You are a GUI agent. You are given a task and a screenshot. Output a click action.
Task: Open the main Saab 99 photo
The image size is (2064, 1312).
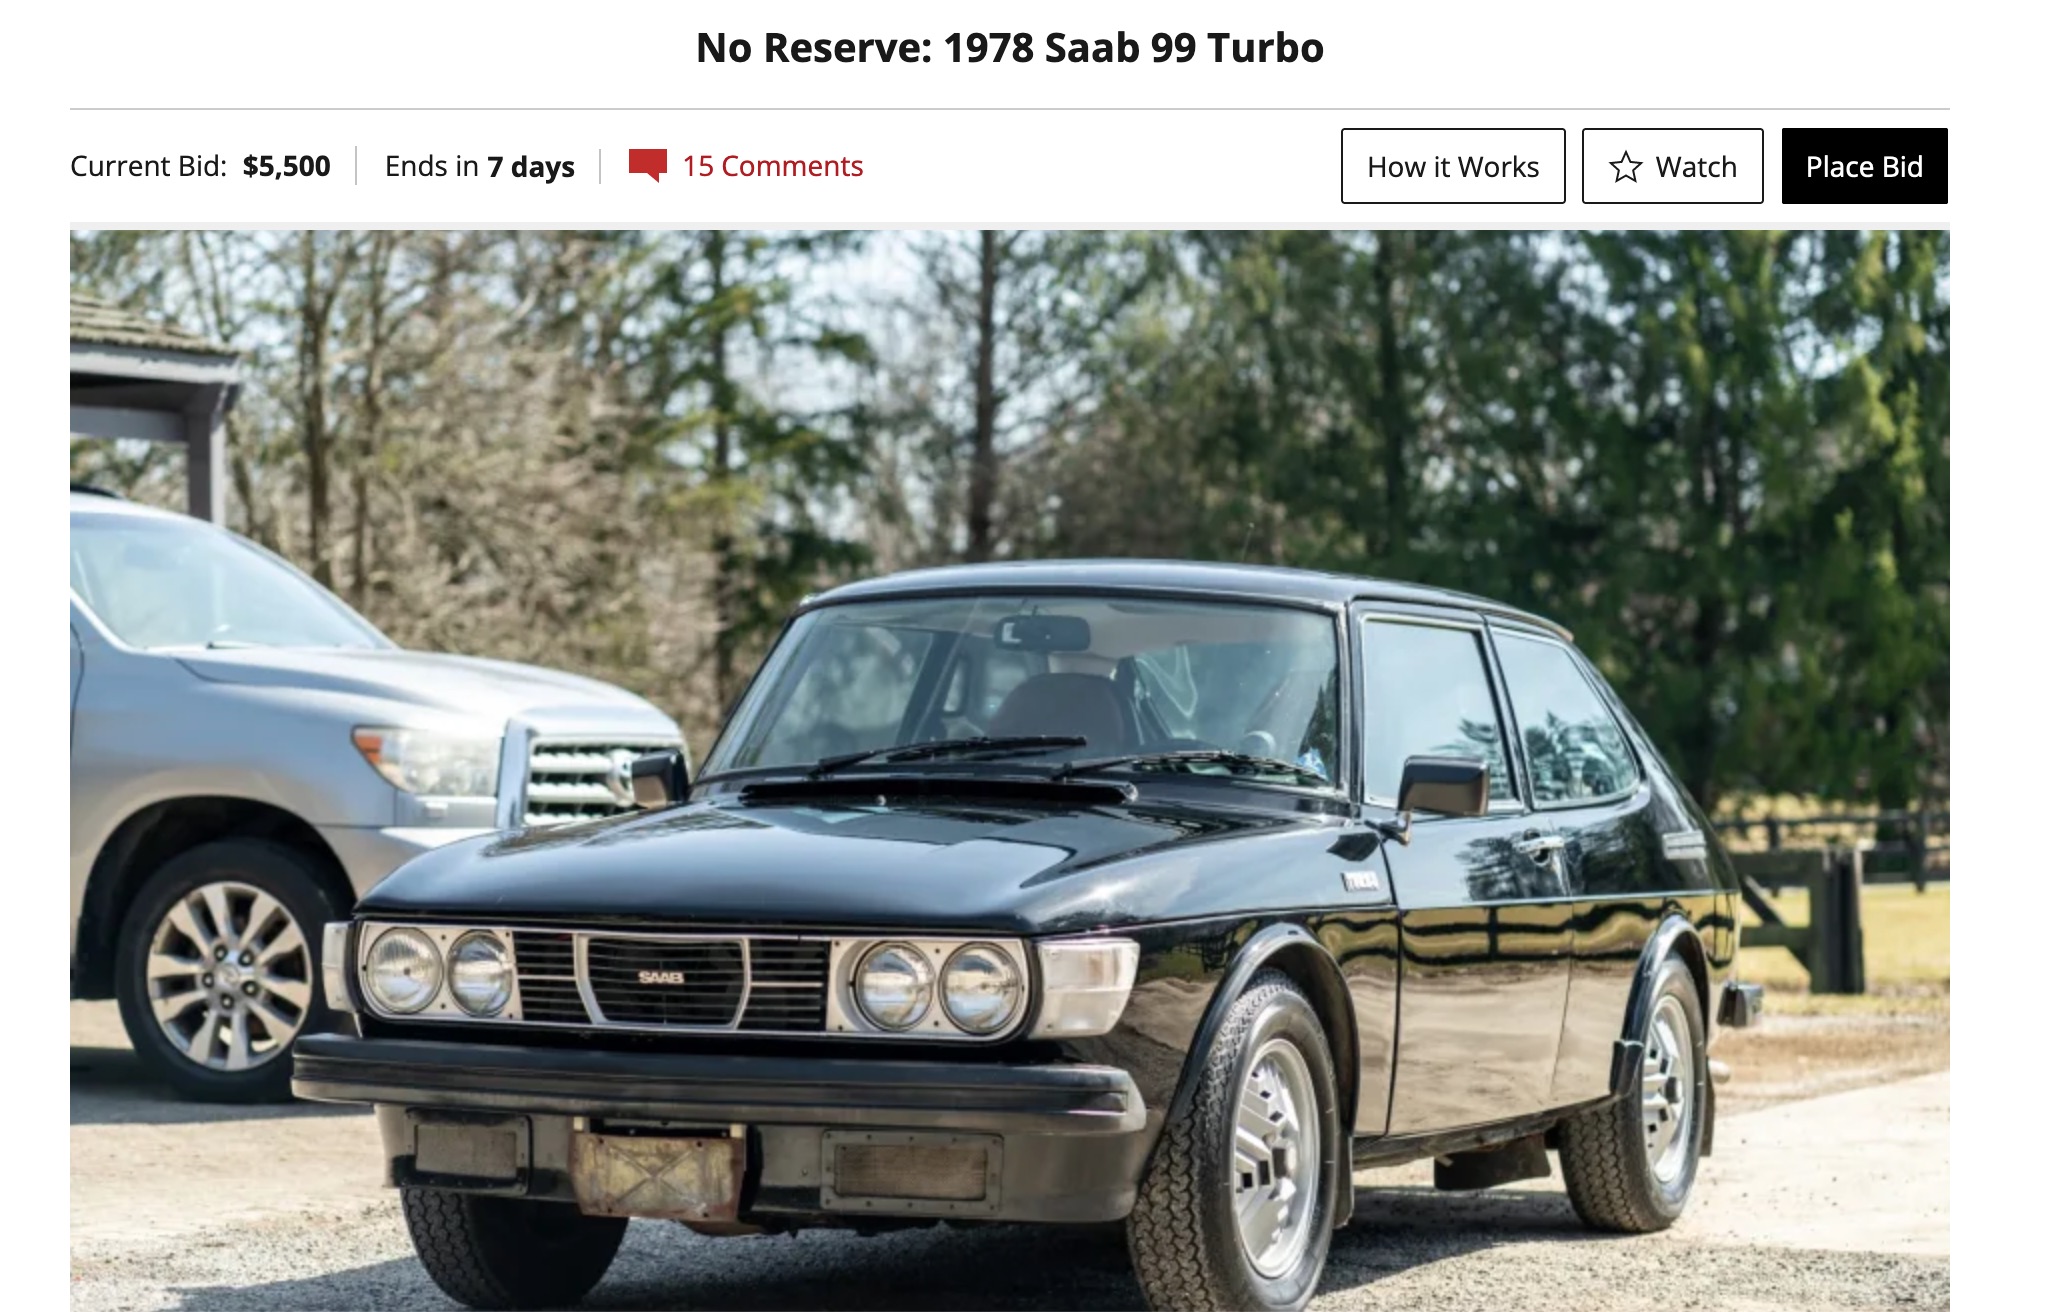point(1010,770)
